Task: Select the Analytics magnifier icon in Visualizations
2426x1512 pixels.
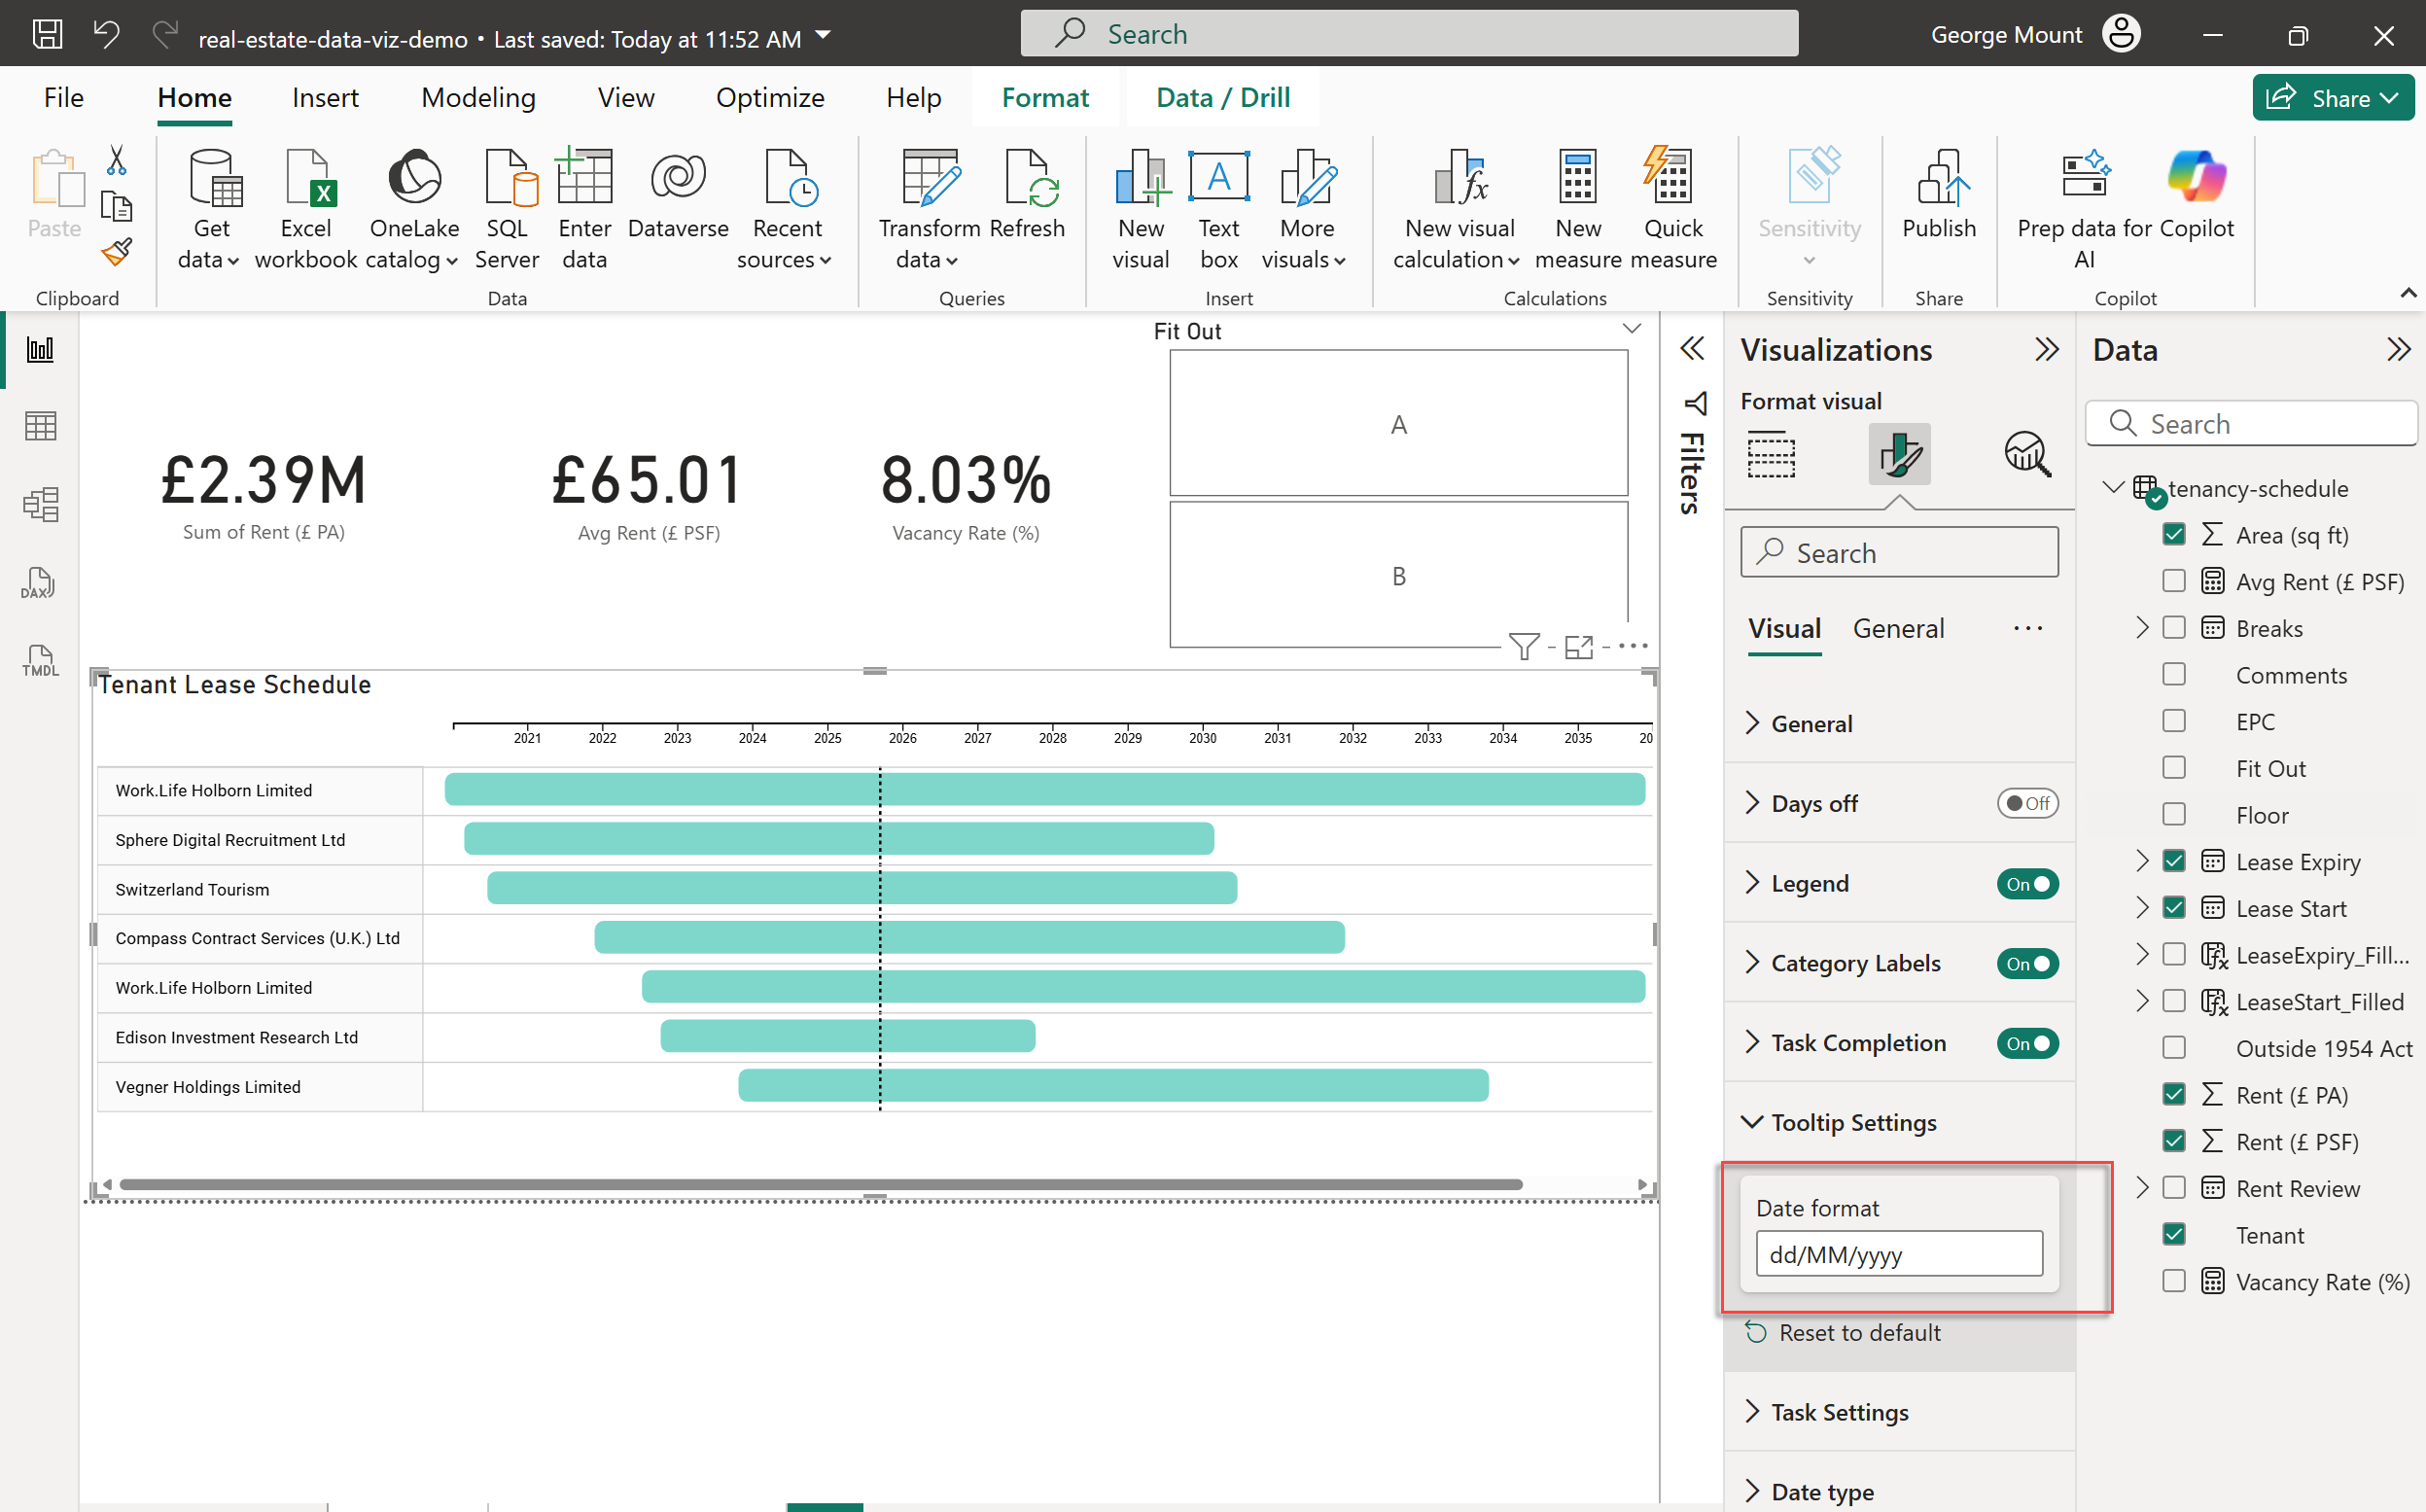Action: pyautogui.click(x=2026, y=455)
